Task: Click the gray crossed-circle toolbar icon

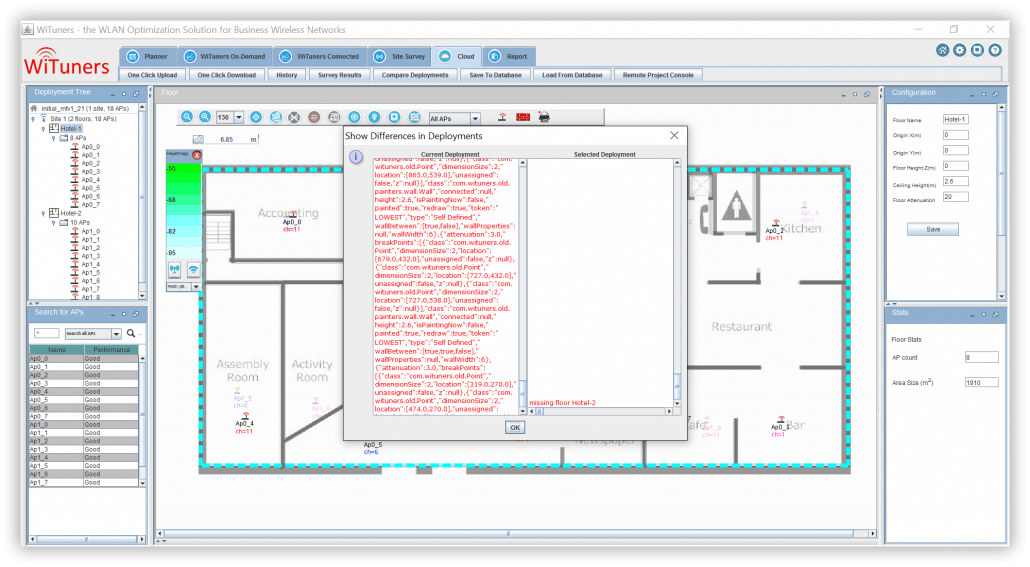Action: point(294,117)
